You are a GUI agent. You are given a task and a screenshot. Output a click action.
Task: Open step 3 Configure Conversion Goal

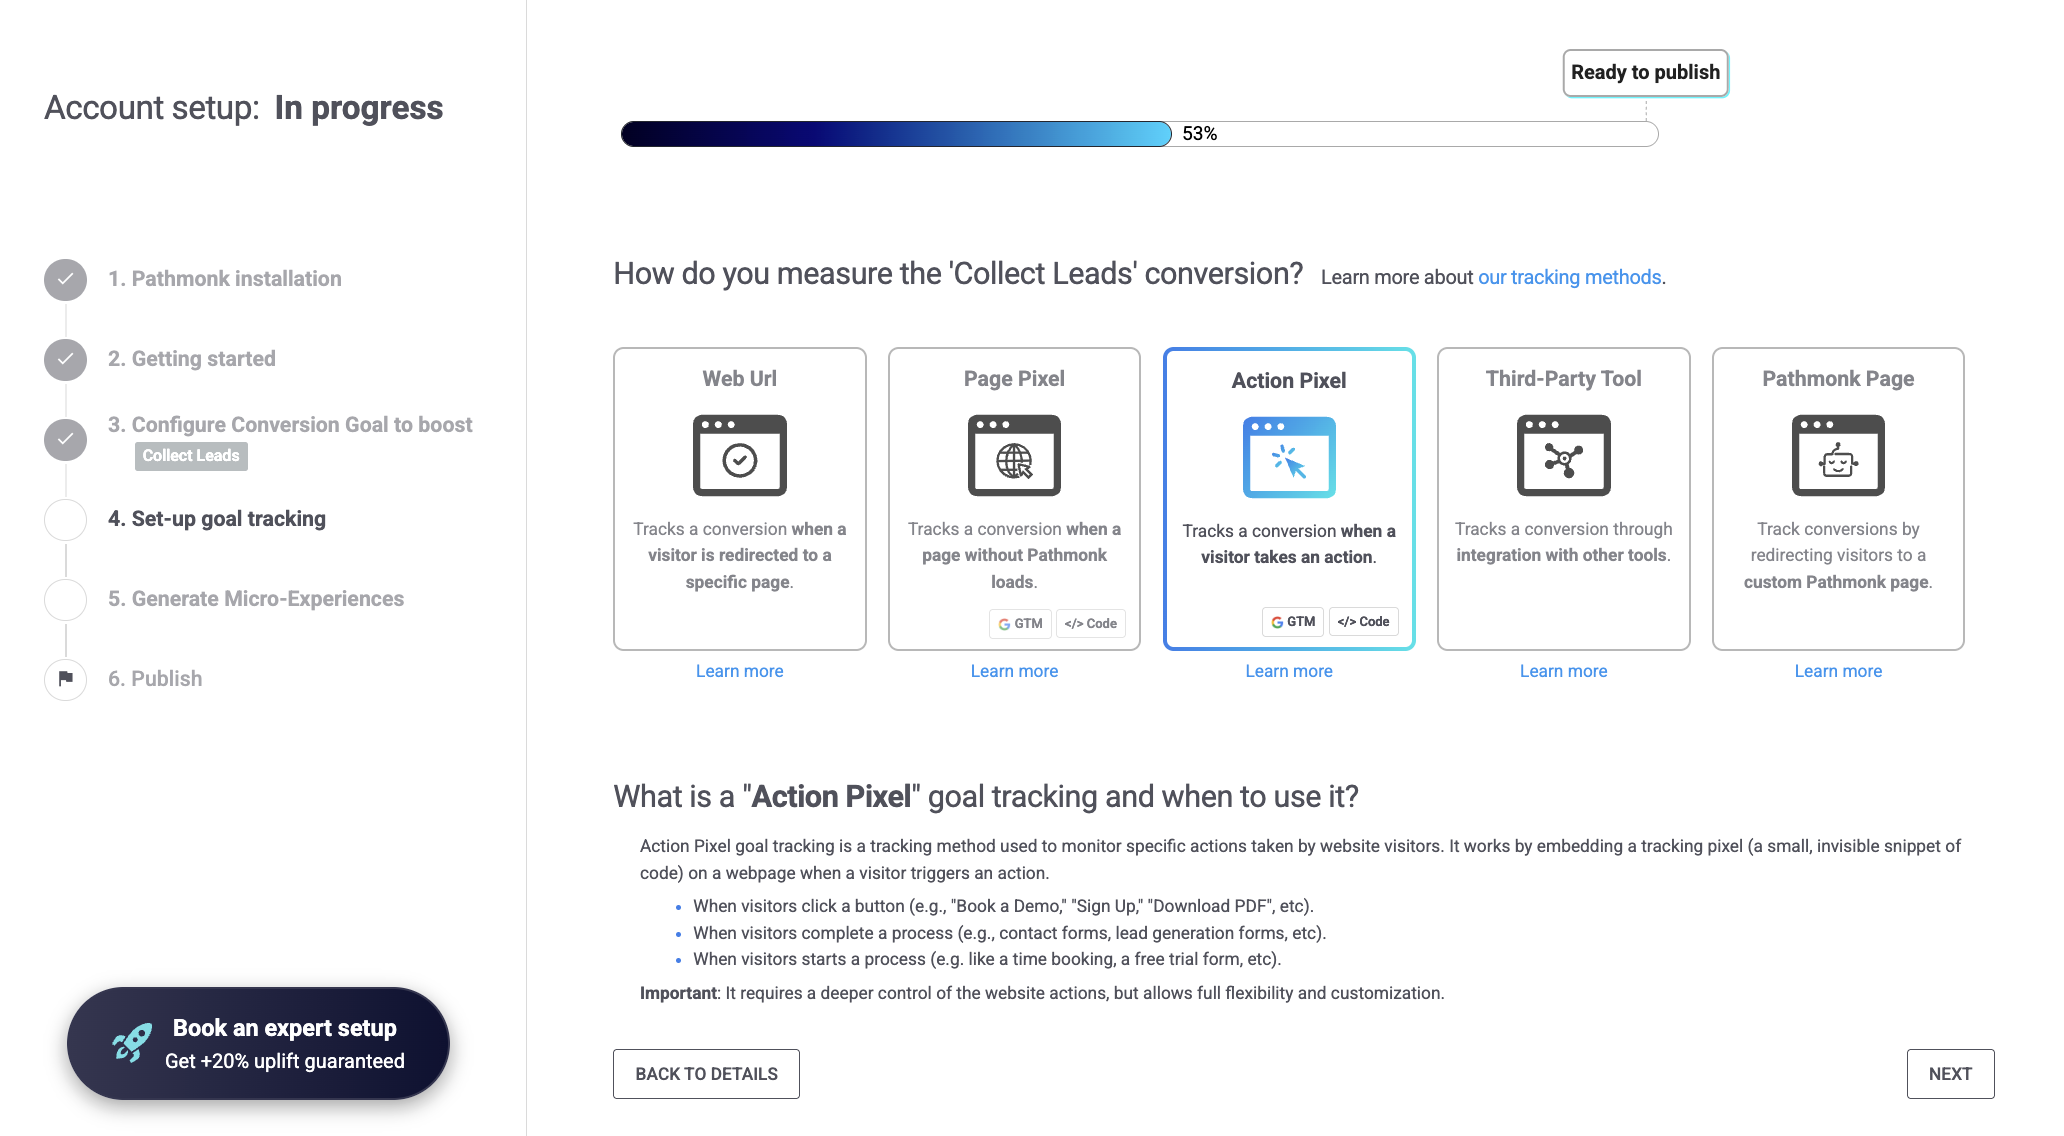[289, 425]
